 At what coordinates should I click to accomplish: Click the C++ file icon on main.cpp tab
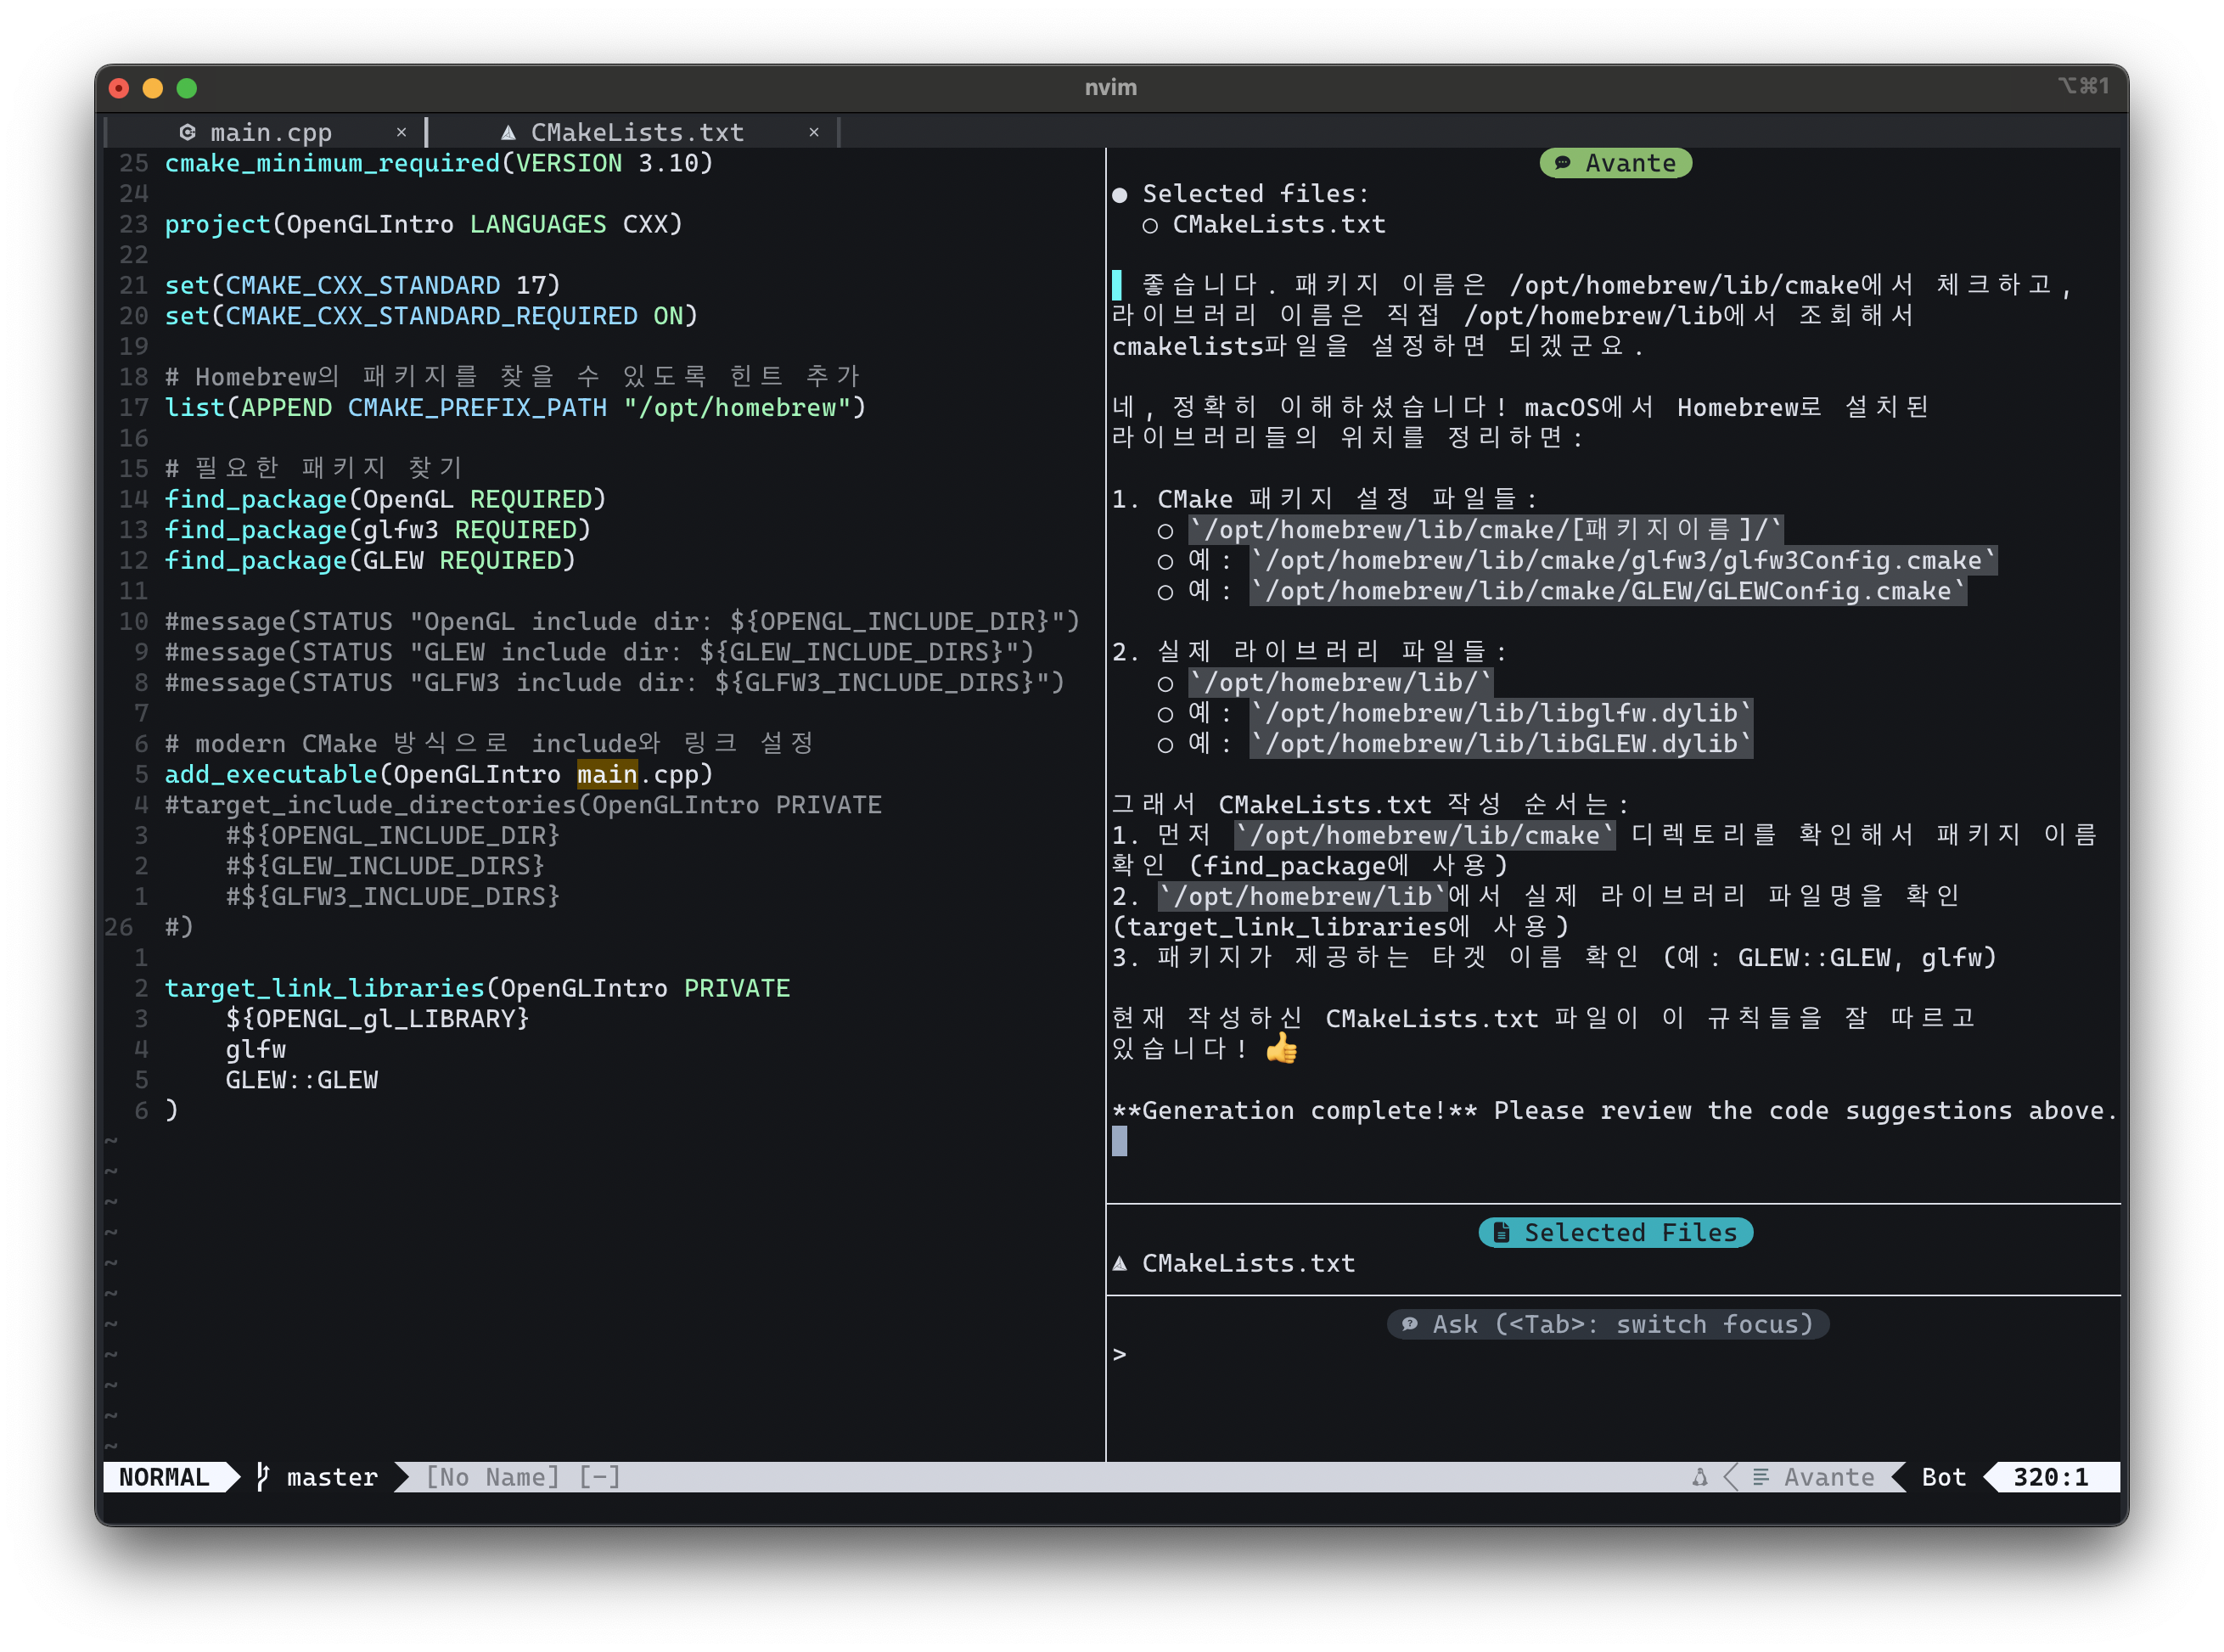point(187,132)
